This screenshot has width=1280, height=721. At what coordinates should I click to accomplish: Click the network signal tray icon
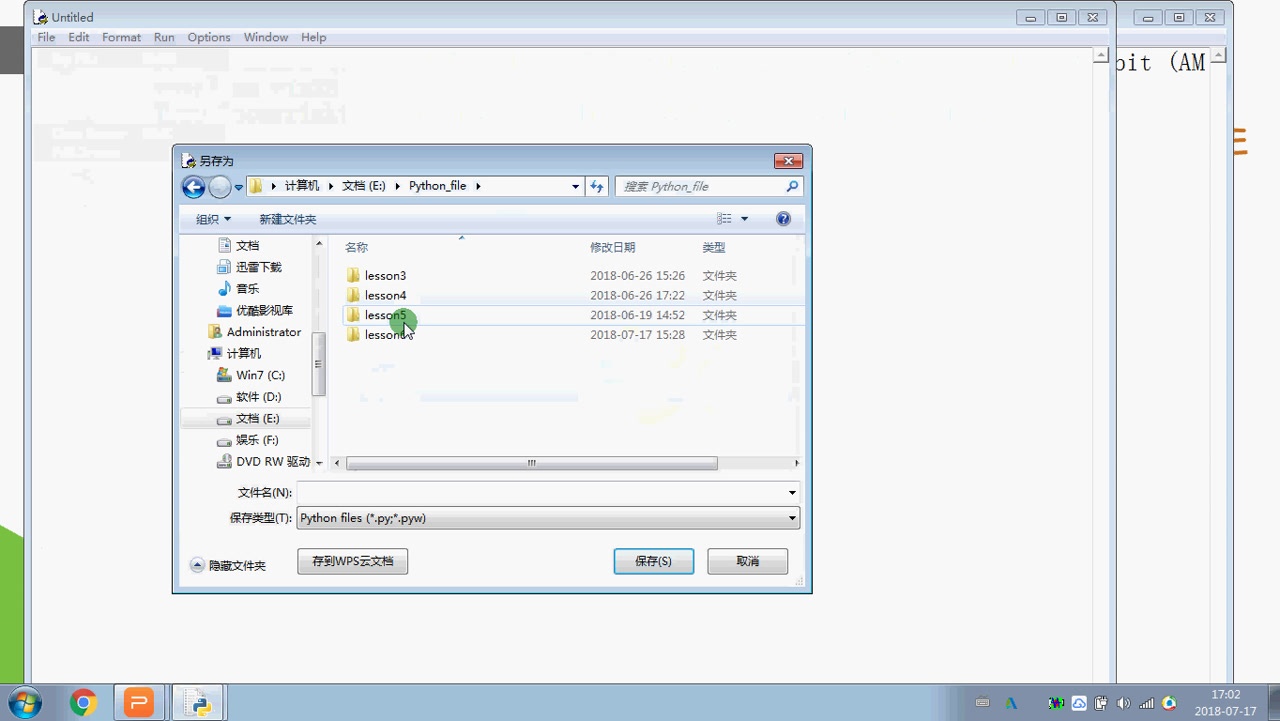click(x=1146, y=703)
